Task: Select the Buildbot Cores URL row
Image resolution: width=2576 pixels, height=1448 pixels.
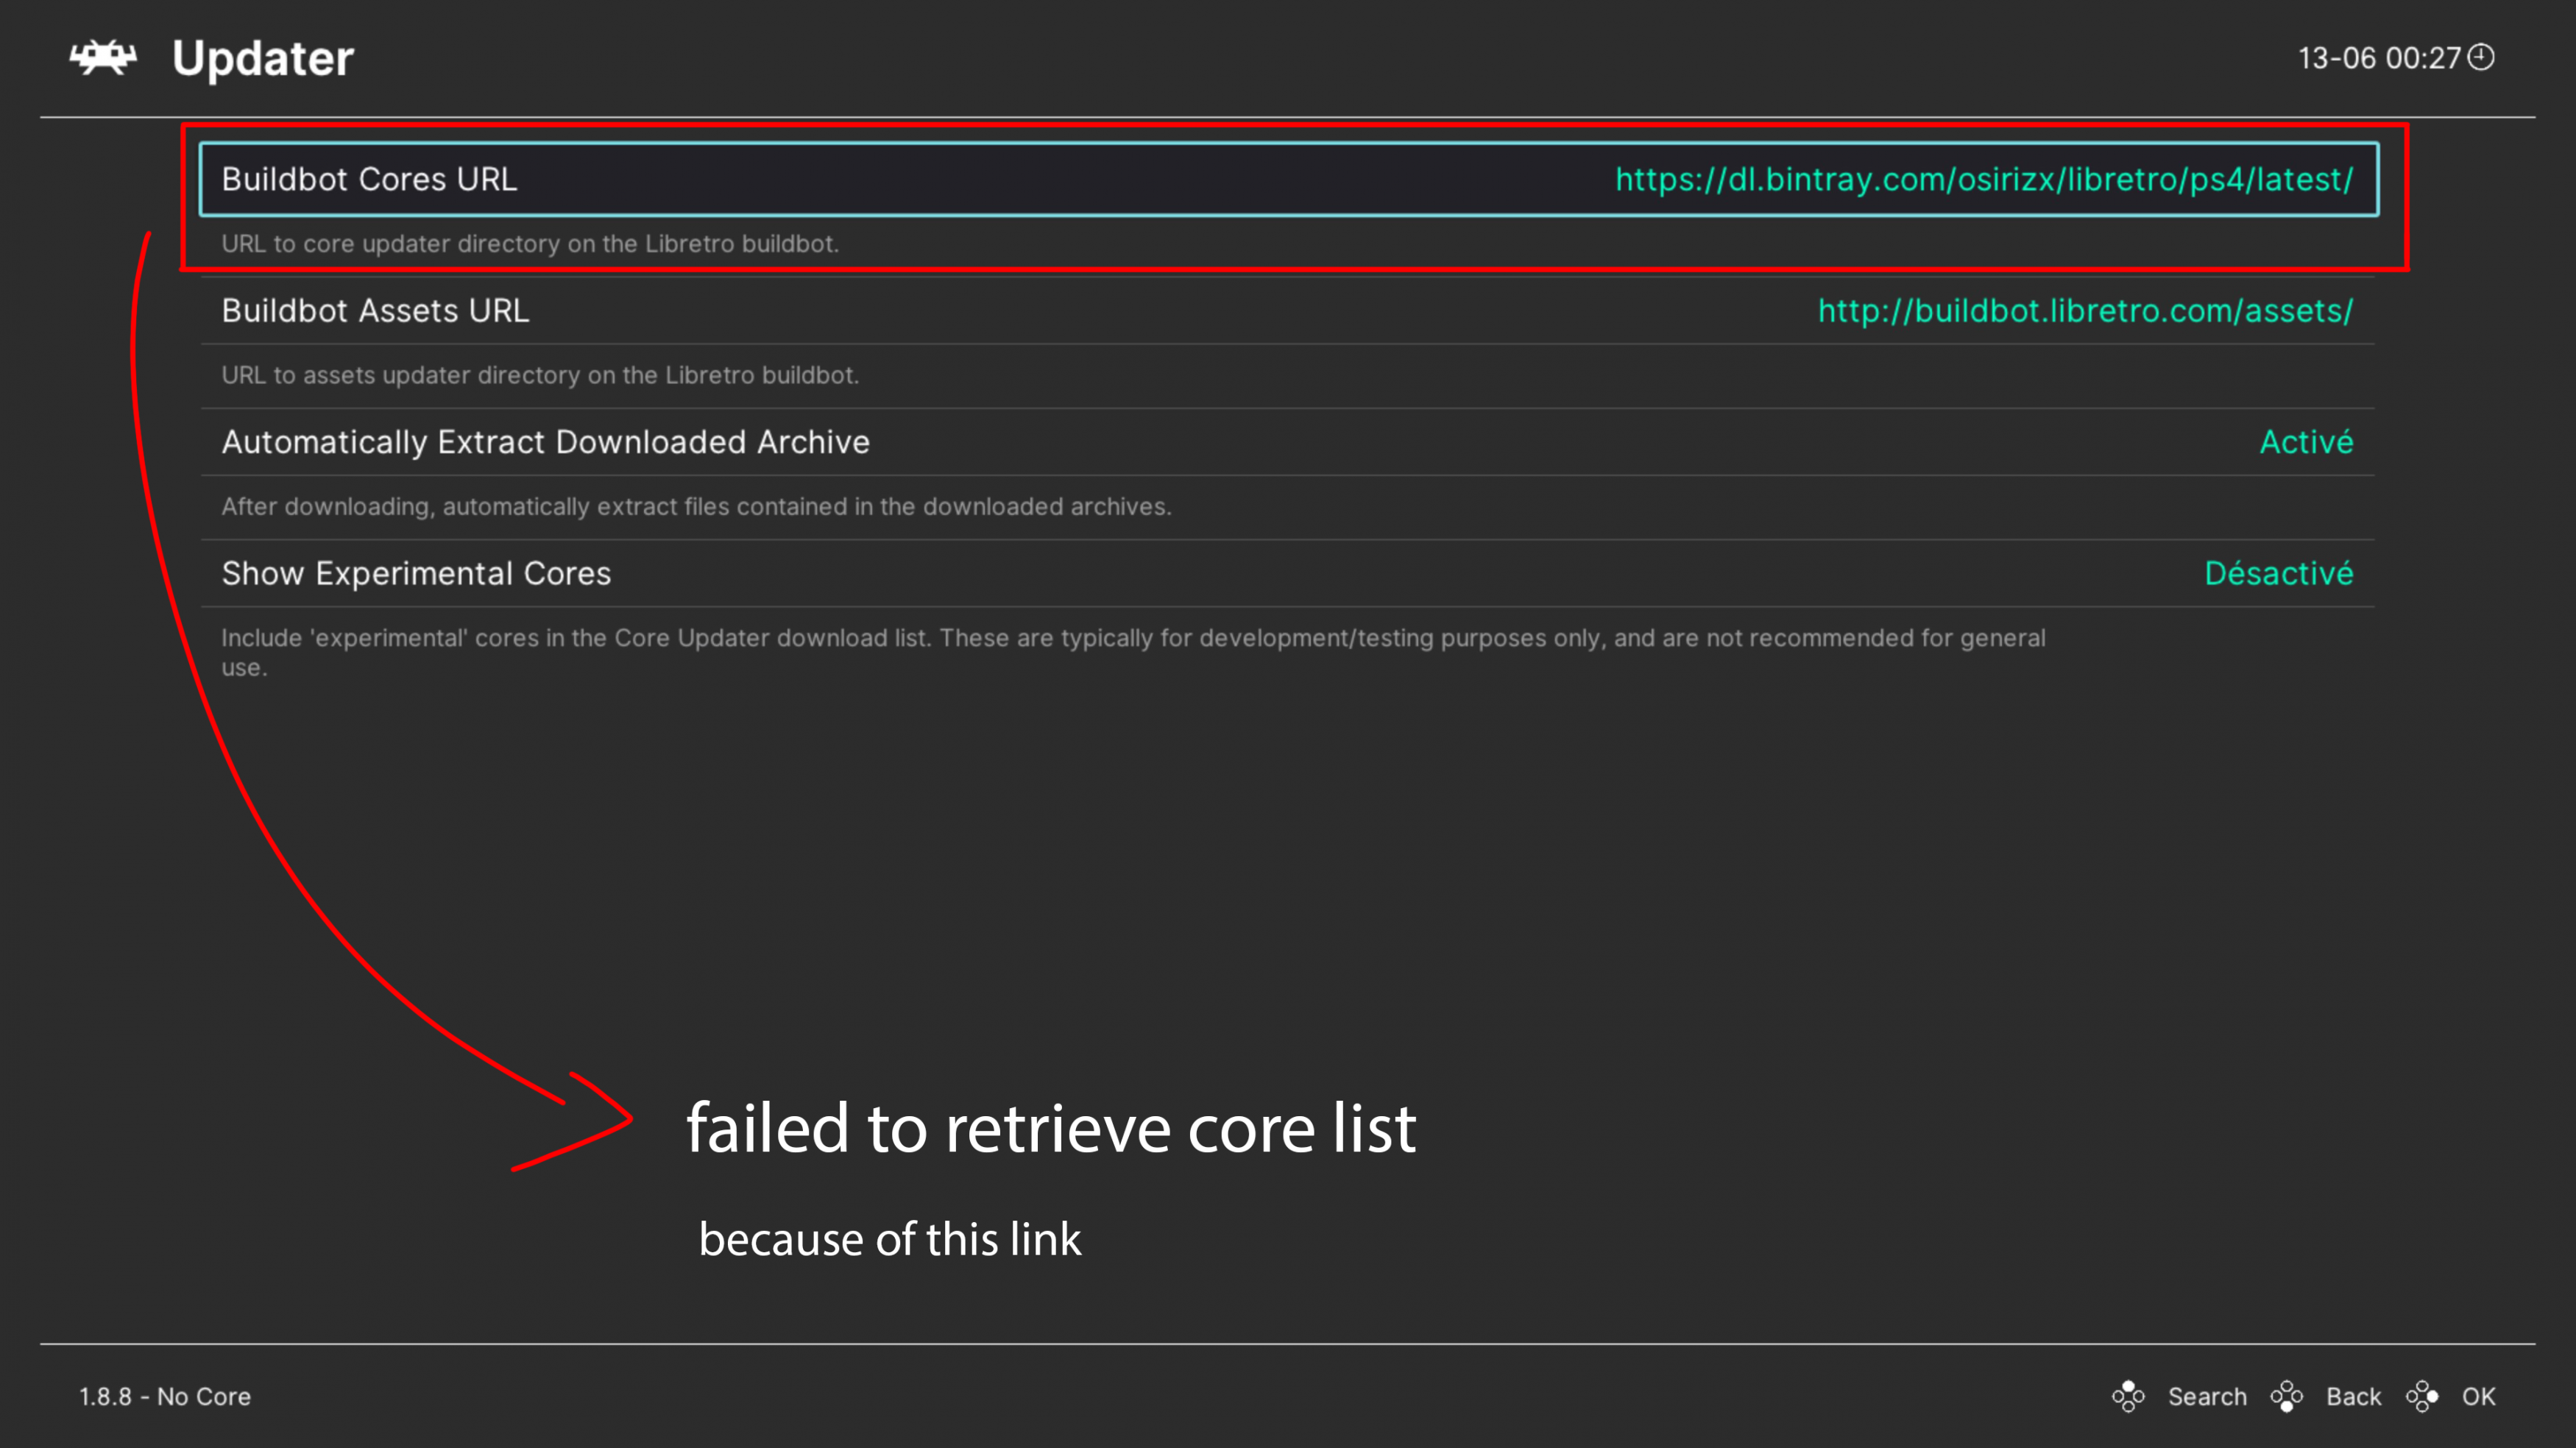Action: (1288, 179)
